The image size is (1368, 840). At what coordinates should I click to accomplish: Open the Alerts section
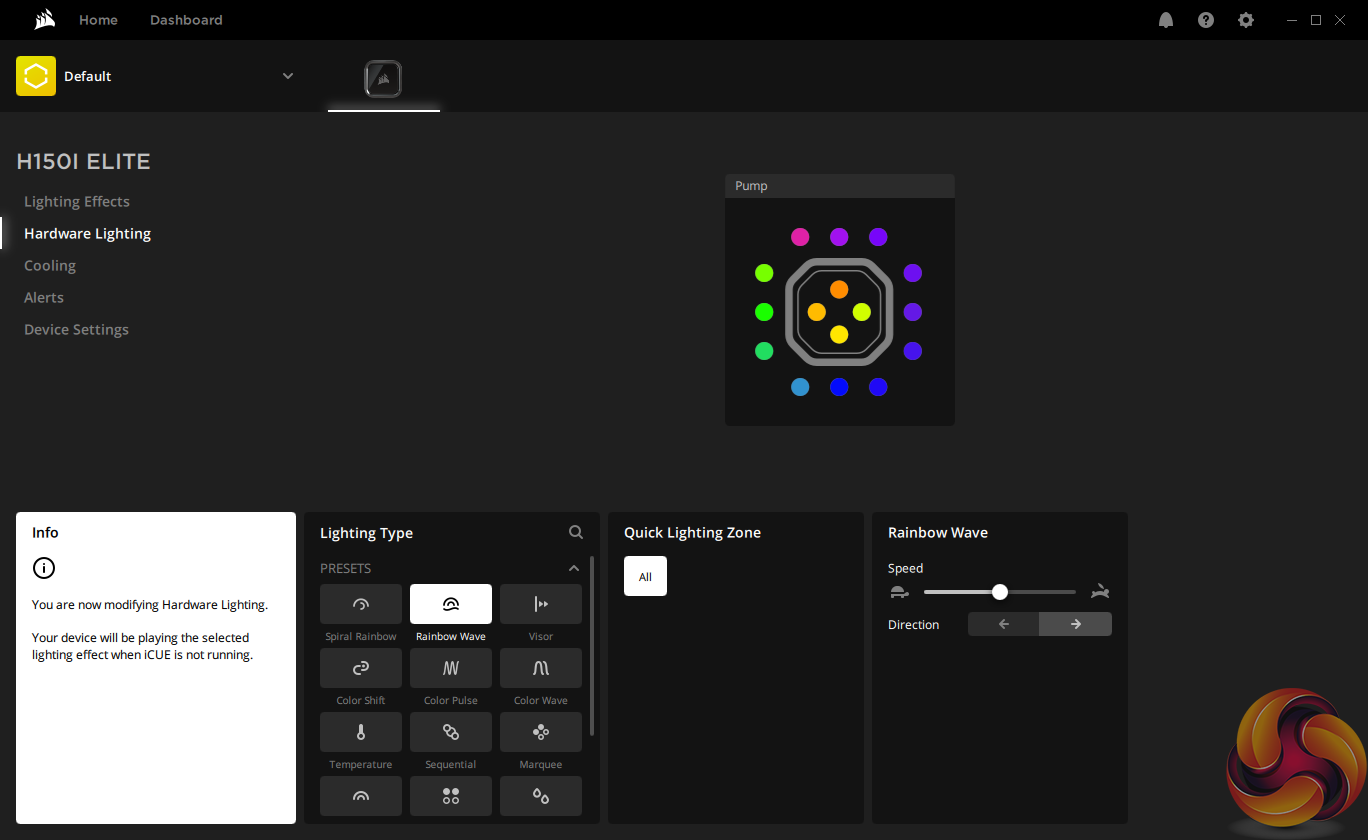tap(44, 297)
